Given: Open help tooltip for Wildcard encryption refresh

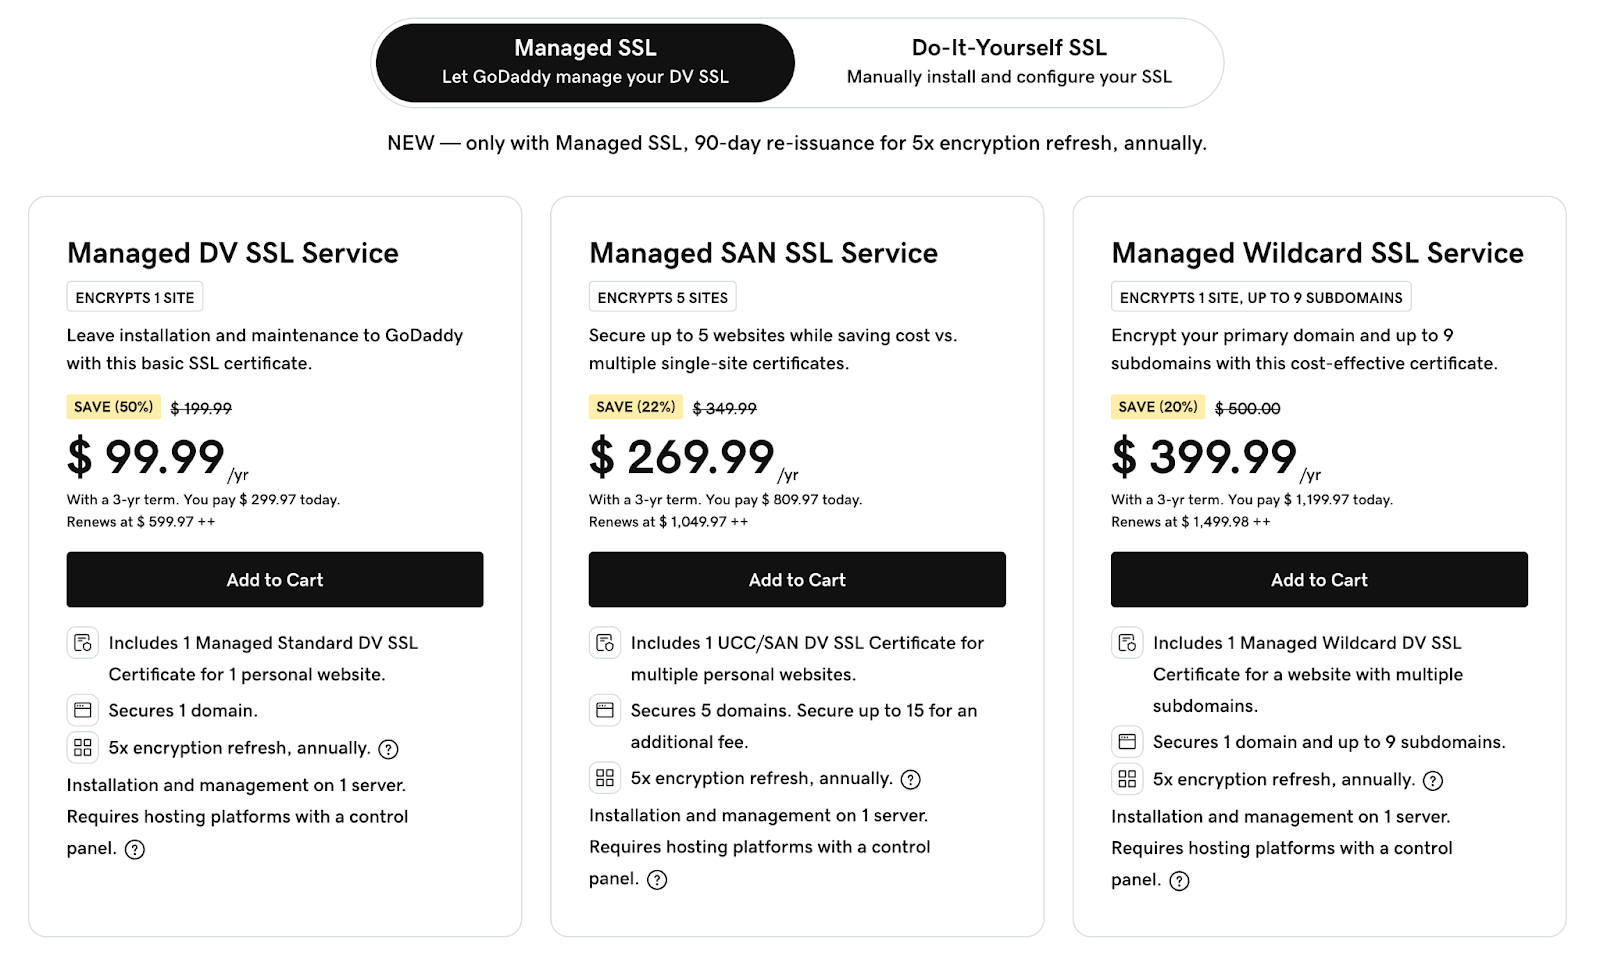Looking at the screenshot, I should coord(1433,780).
